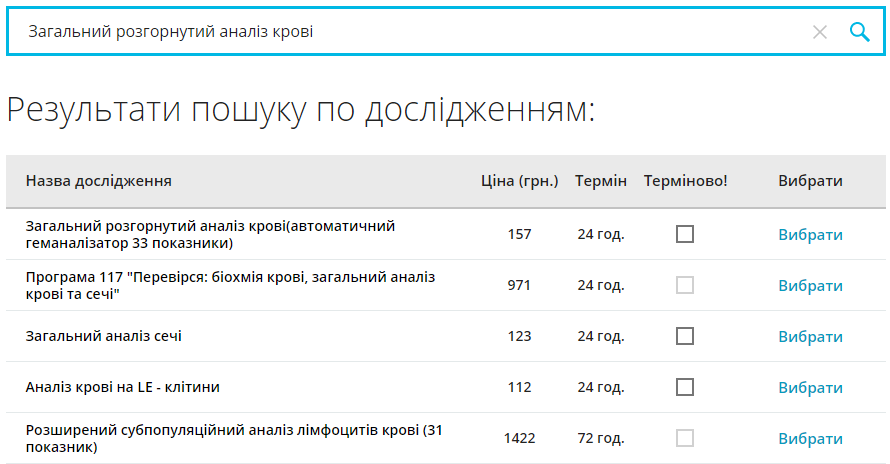Click the Термін column header

[601, 181]
